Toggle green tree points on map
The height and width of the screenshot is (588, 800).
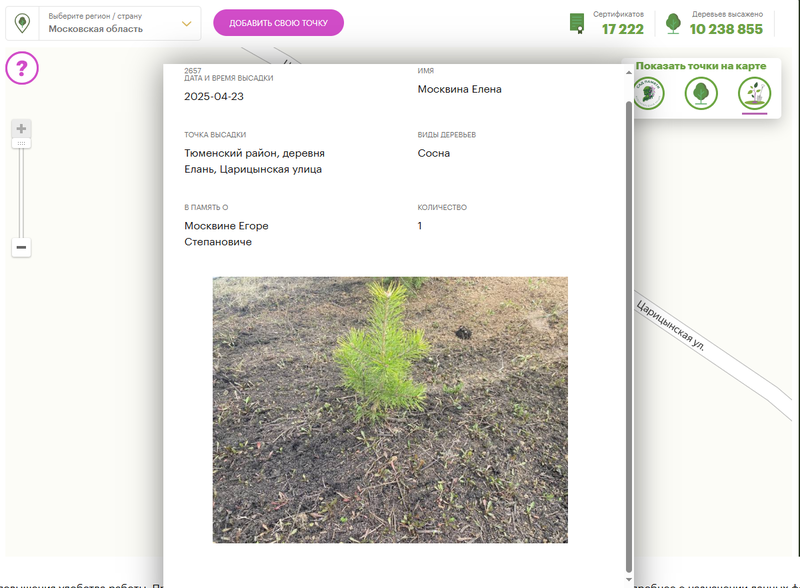[x=701, y=94]
